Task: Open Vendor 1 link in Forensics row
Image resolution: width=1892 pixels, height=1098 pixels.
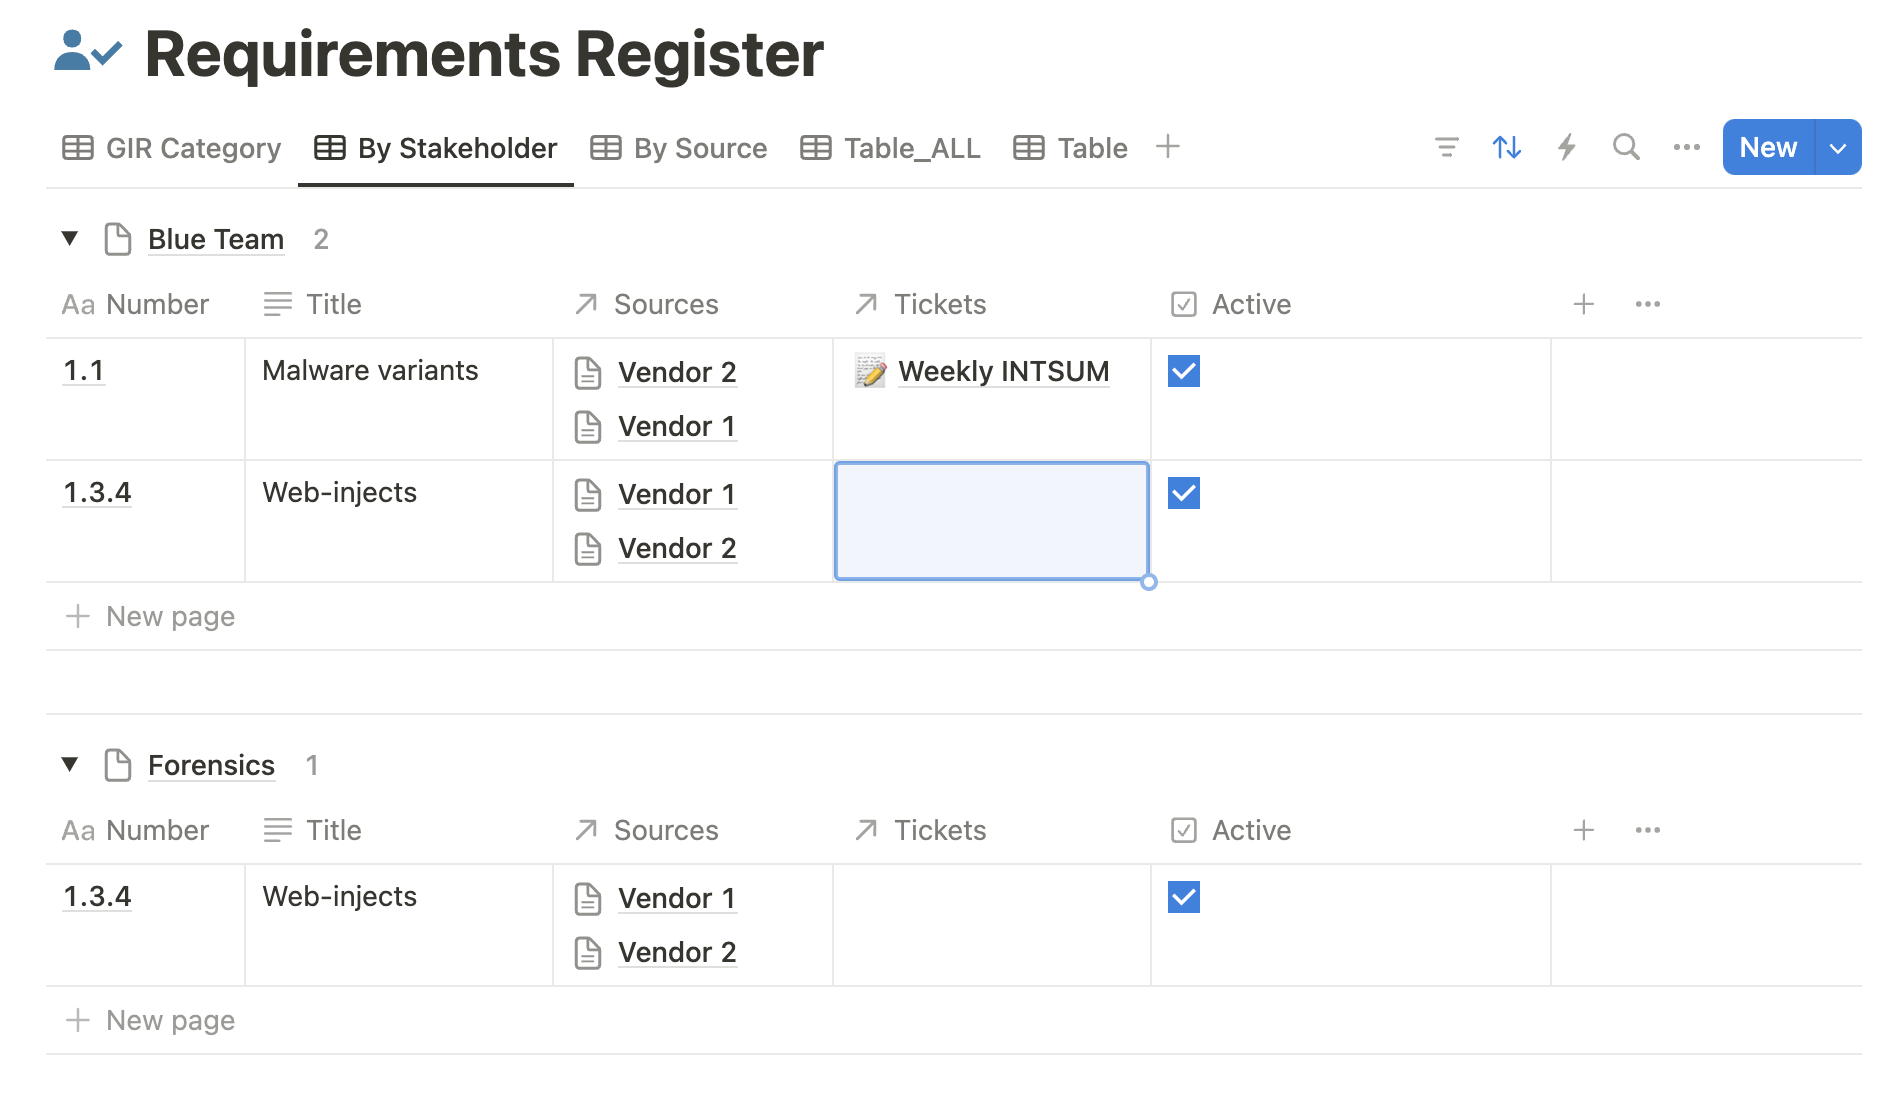Action: (677, 898)
